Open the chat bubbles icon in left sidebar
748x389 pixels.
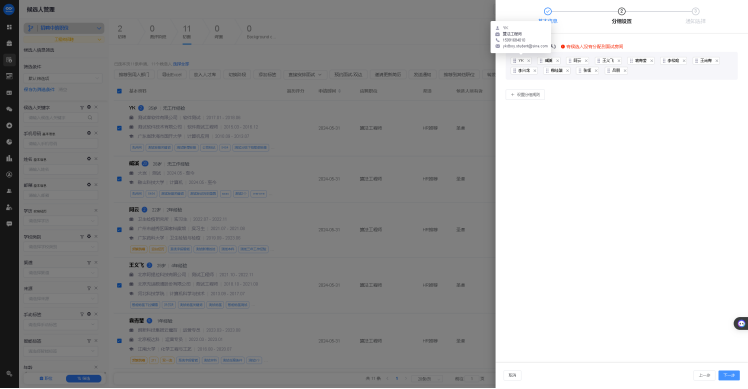[9, 109]
